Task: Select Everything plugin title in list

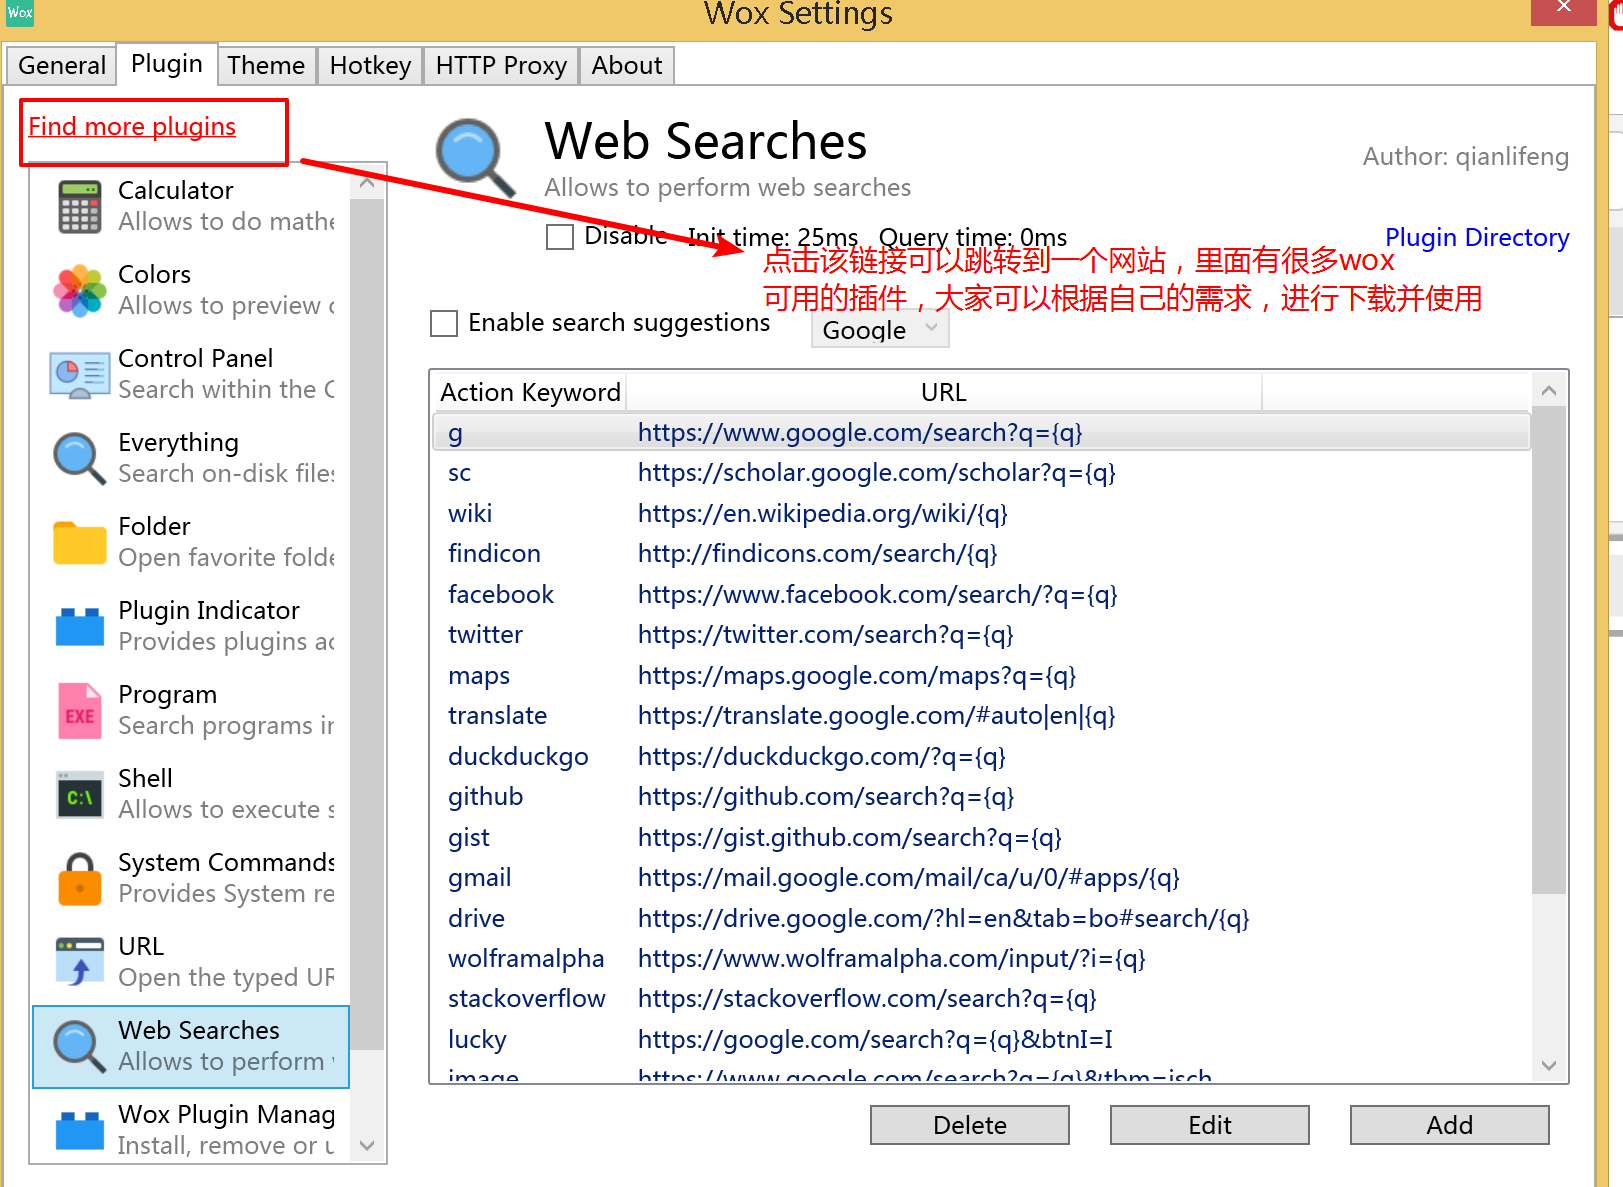Action: click(x=179, y=443)
